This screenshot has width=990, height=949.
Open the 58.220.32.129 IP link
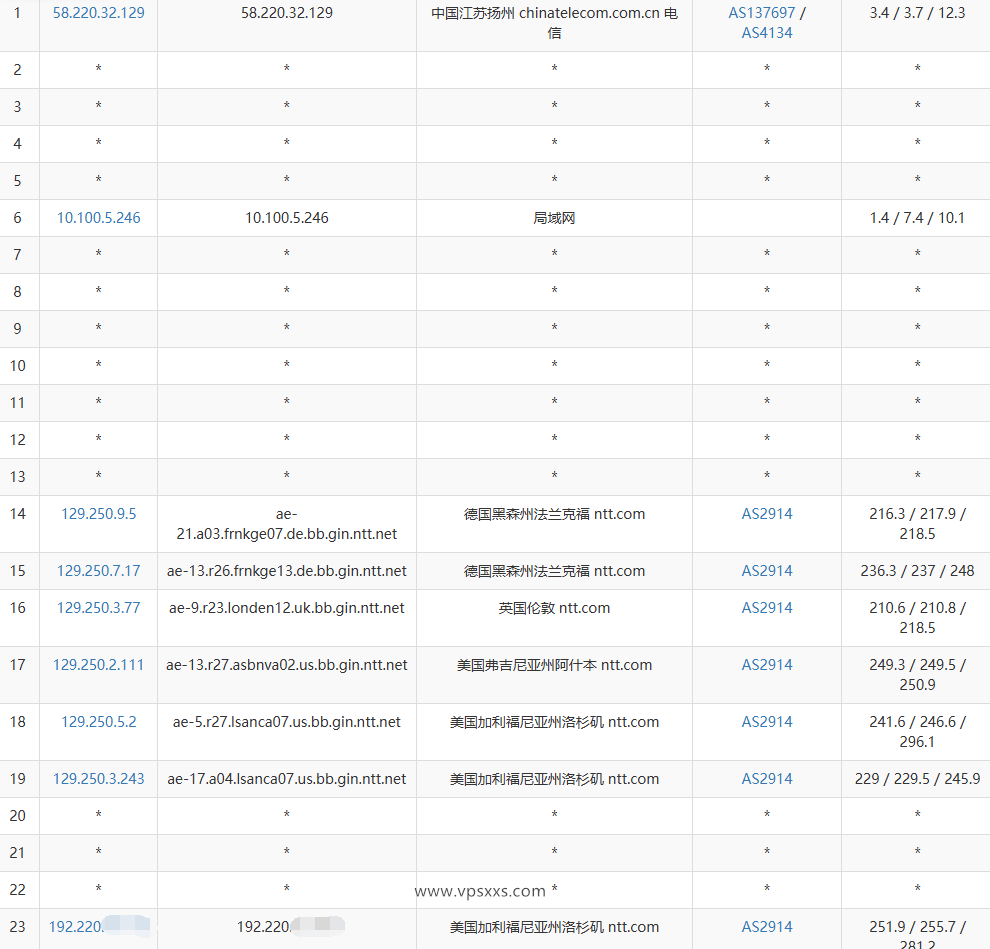click(x=98, y=13)
